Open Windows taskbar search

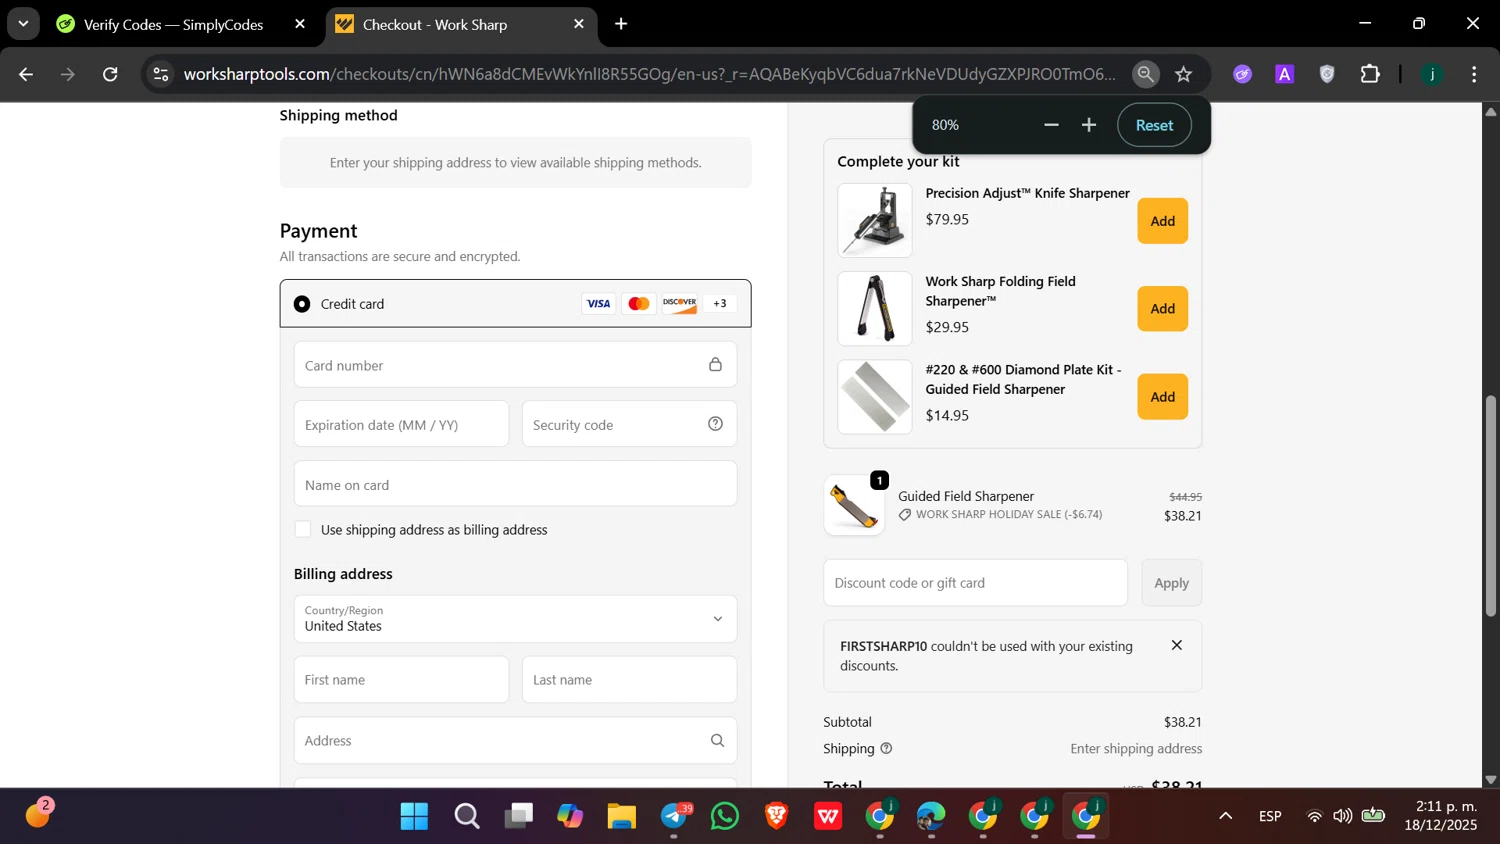(466, 816)
